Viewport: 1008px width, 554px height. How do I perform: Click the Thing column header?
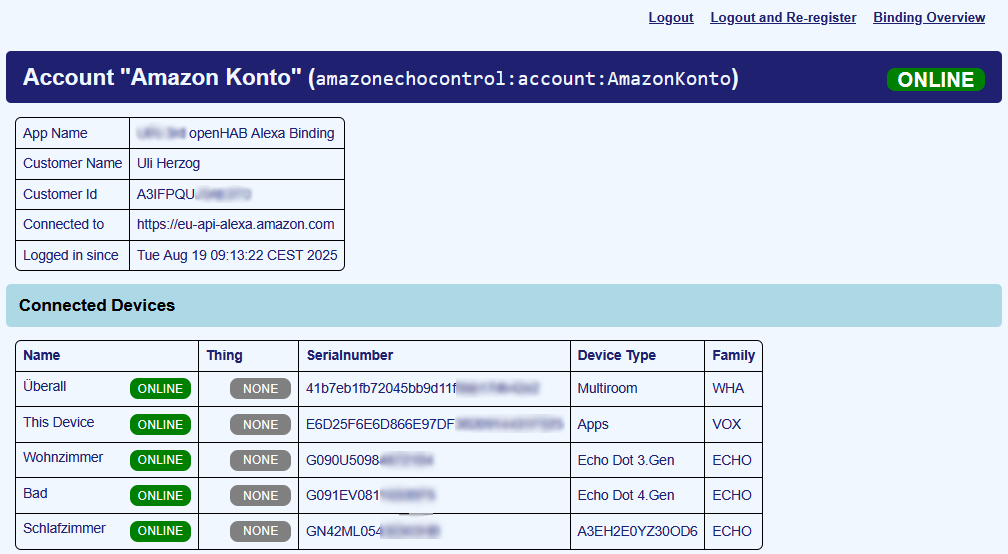224,355
